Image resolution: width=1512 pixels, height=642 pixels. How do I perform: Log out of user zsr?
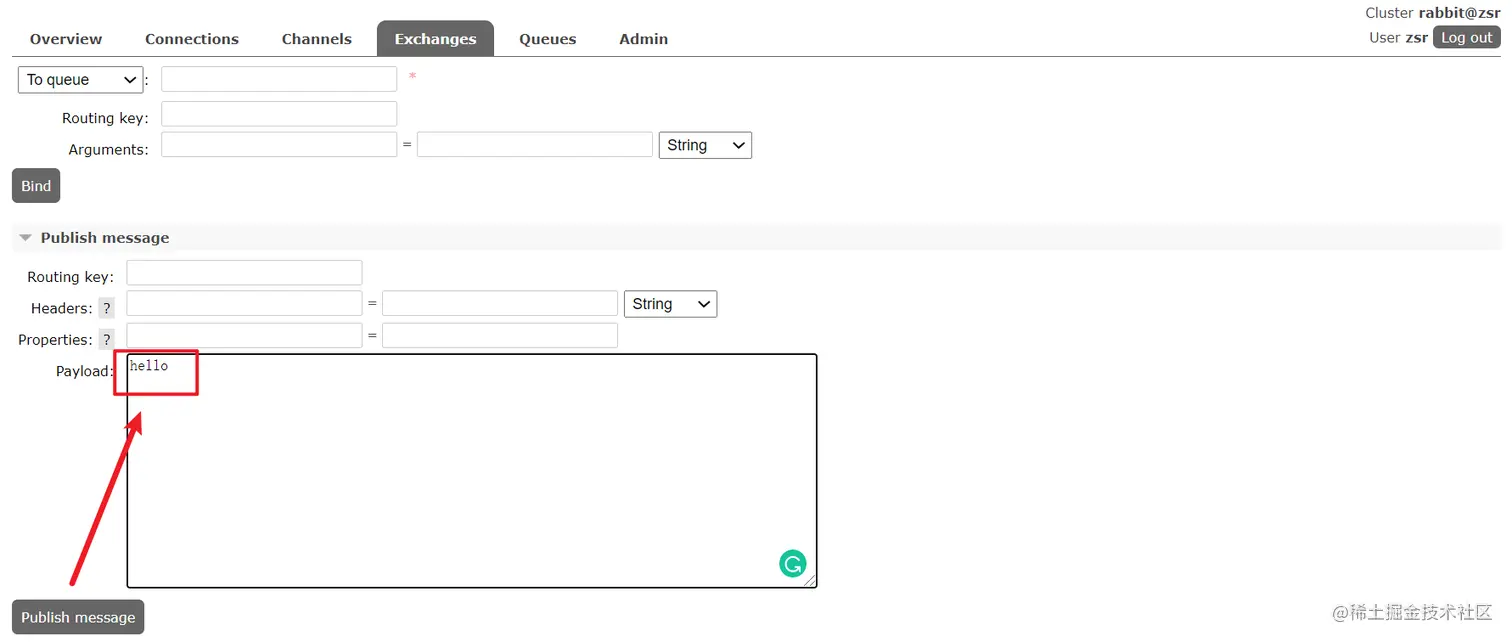click(x=1467, y=37)
